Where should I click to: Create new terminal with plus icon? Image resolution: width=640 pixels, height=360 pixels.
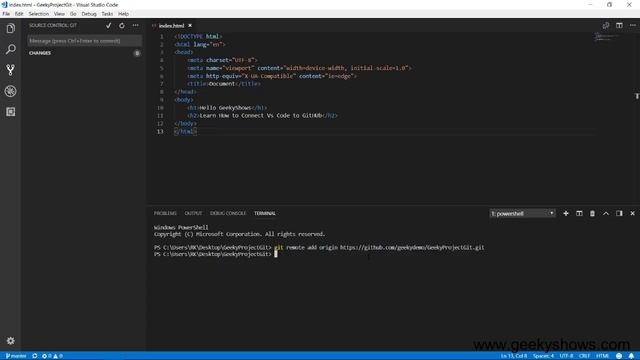(566, 213)
